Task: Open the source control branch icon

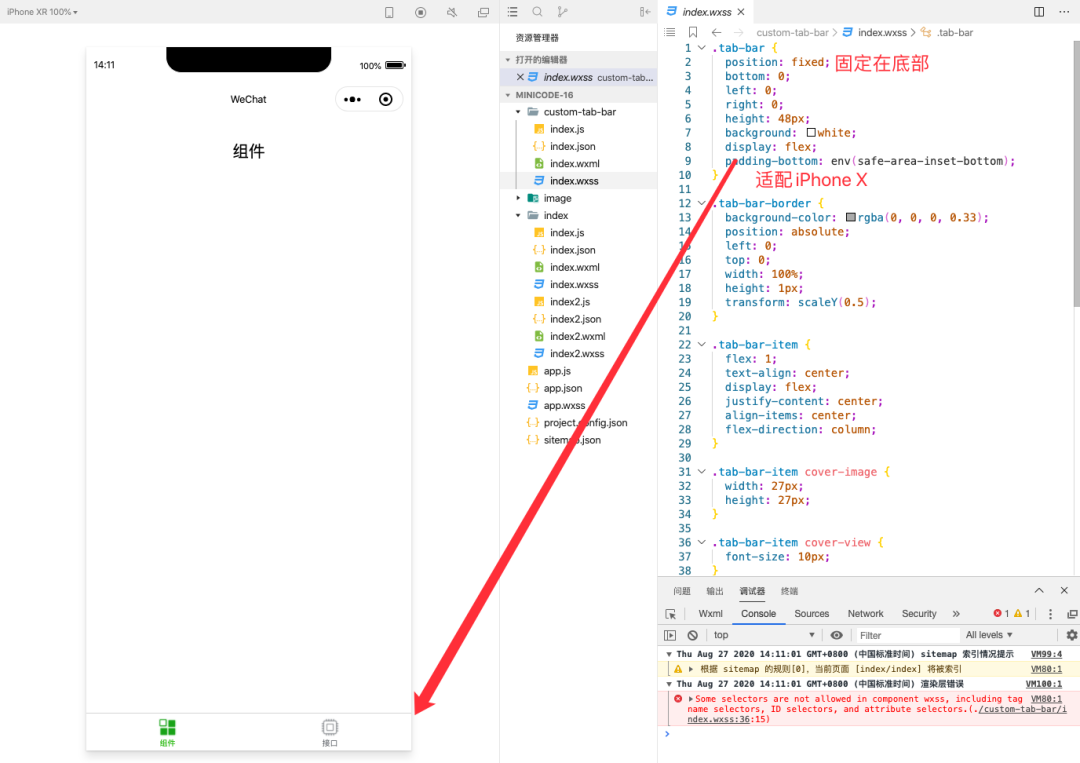Action: click(x=562, y=12)
